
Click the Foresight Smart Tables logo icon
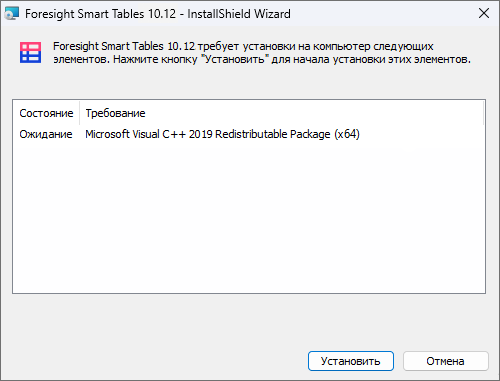tap(30, 52)
